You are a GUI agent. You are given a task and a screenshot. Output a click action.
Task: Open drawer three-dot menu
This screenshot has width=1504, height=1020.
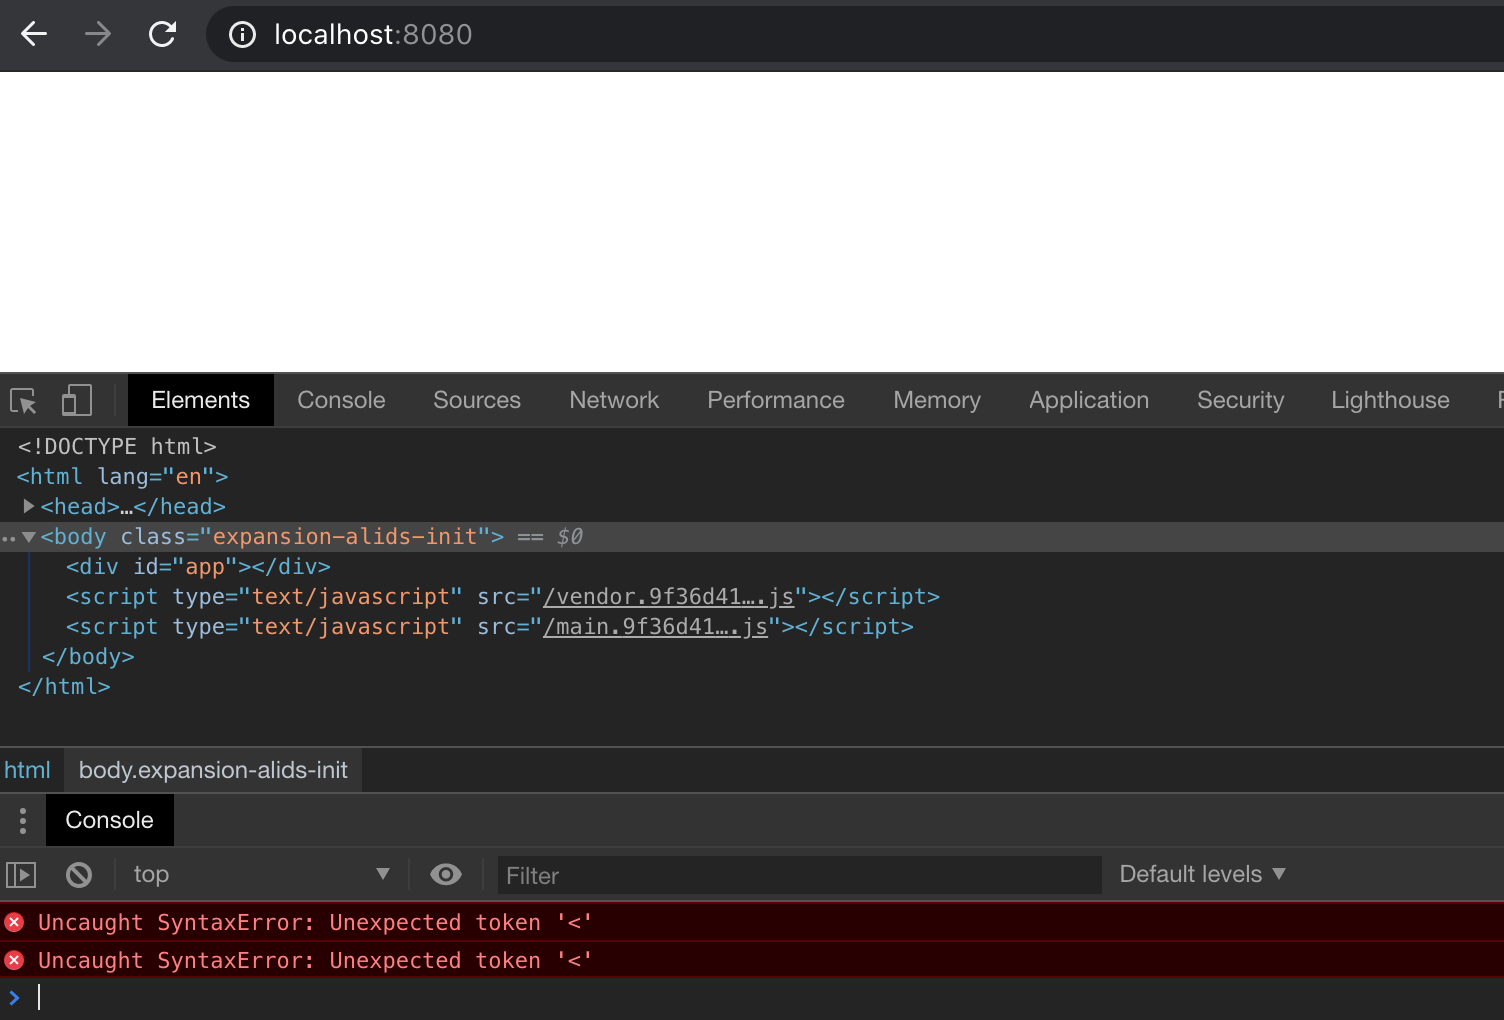[x=22, y=820]
